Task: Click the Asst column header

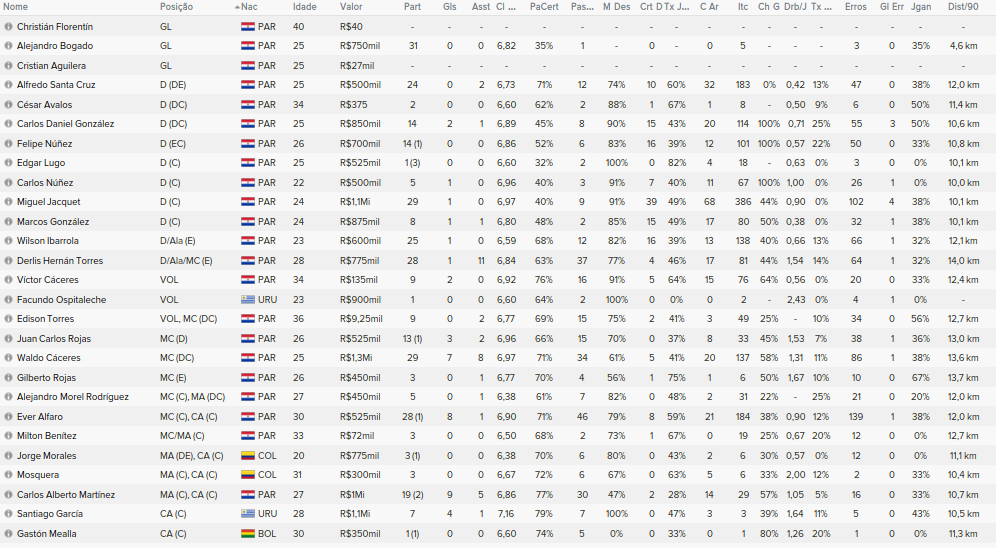Action: [481, 7]
